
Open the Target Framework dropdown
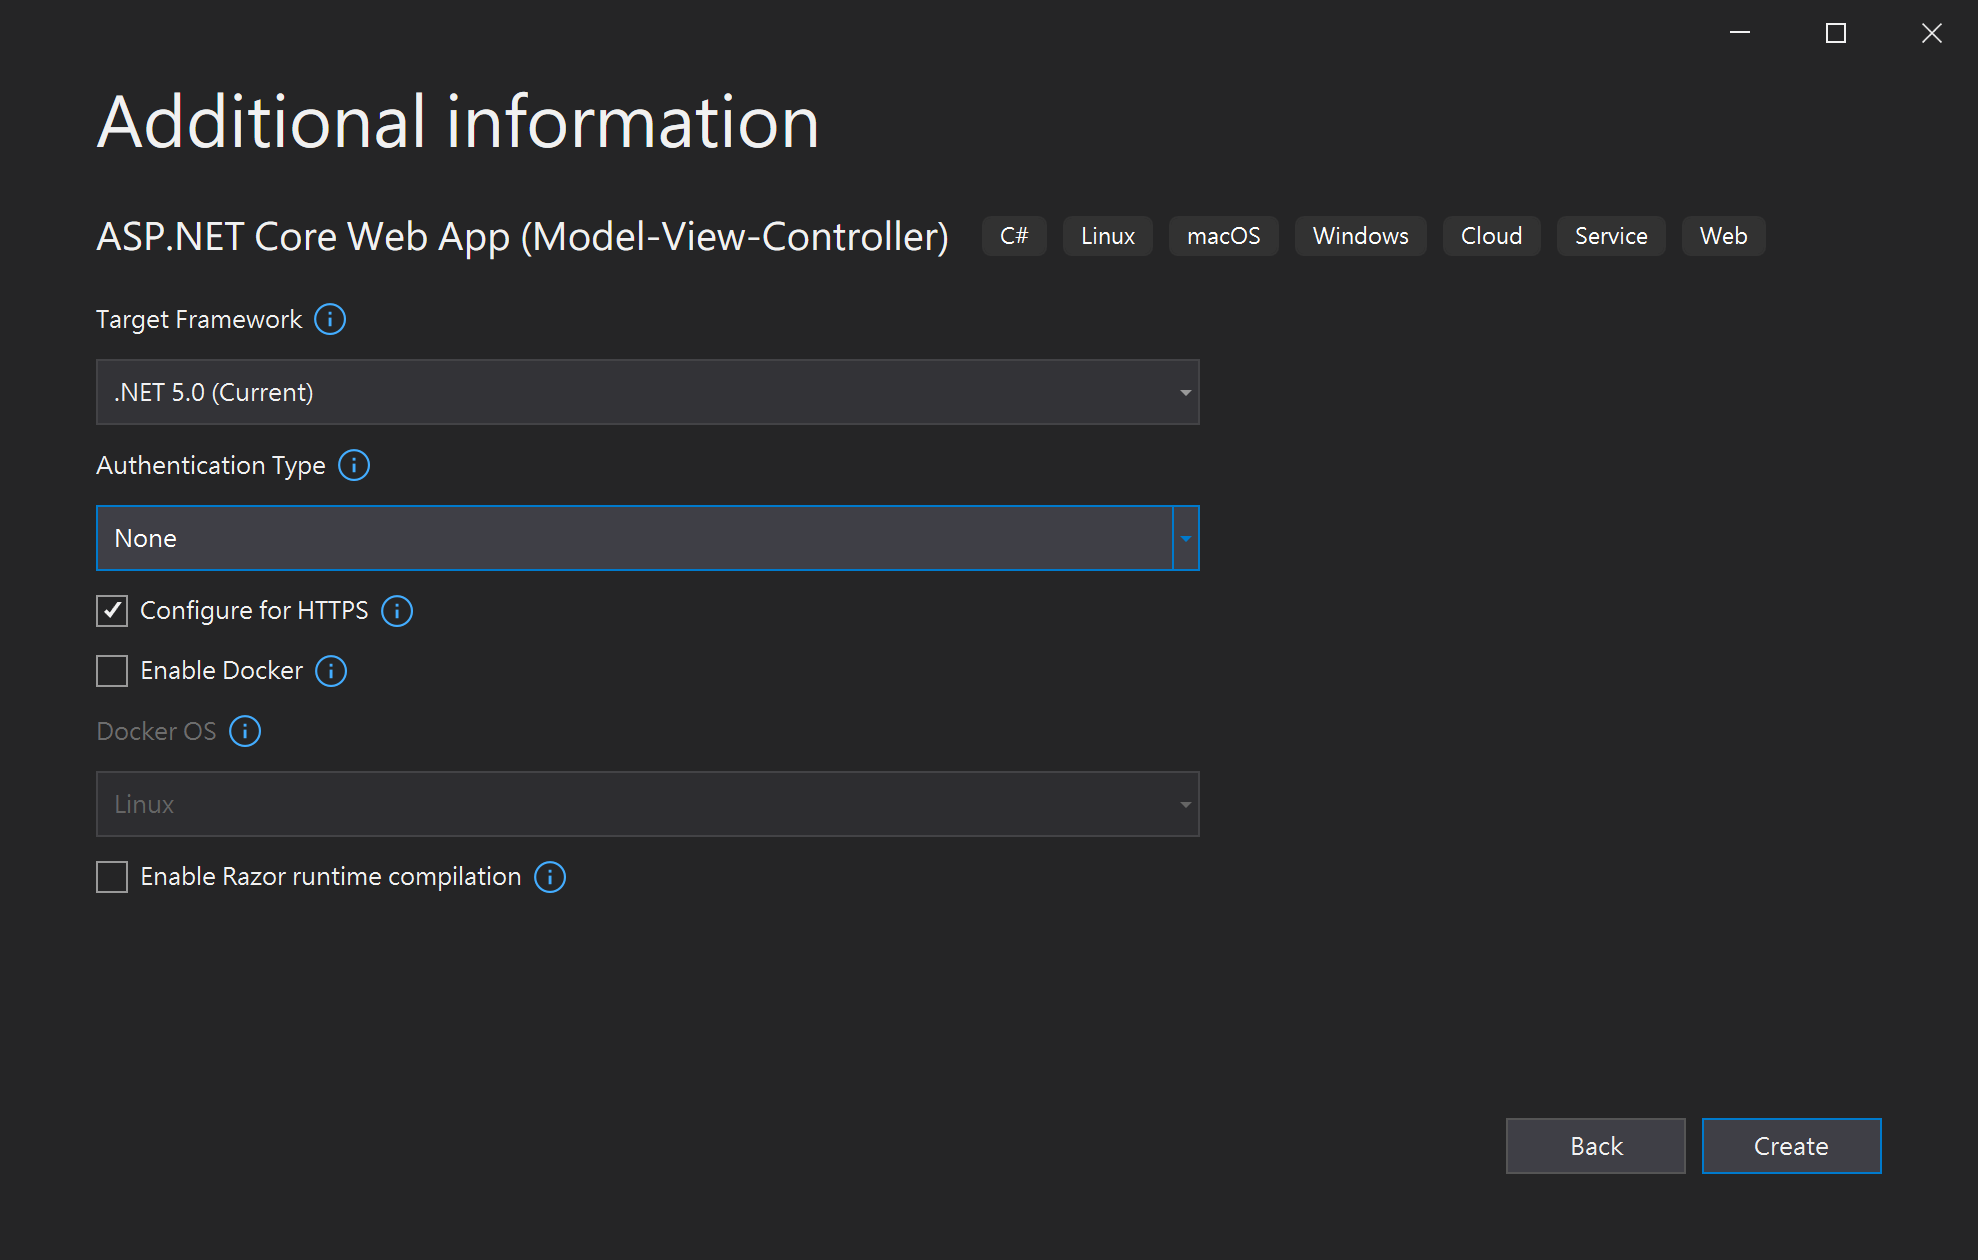pyautogui.click(x=647, y=392)
